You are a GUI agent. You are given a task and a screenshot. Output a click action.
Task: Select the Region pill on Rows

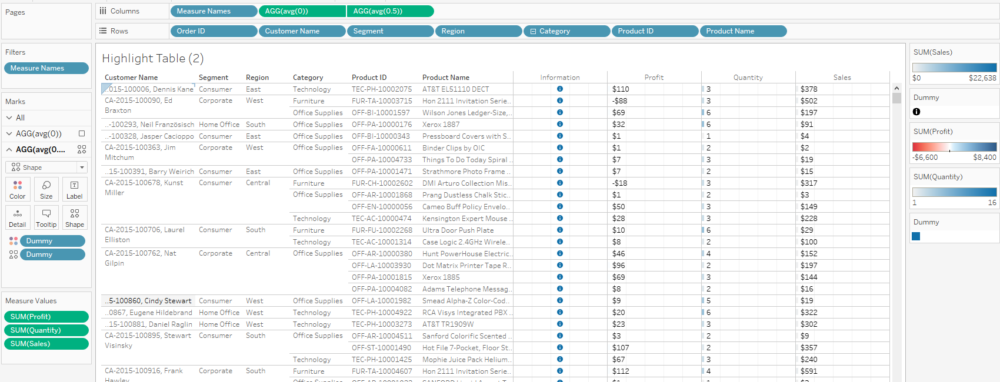click(x=478, y=31)
